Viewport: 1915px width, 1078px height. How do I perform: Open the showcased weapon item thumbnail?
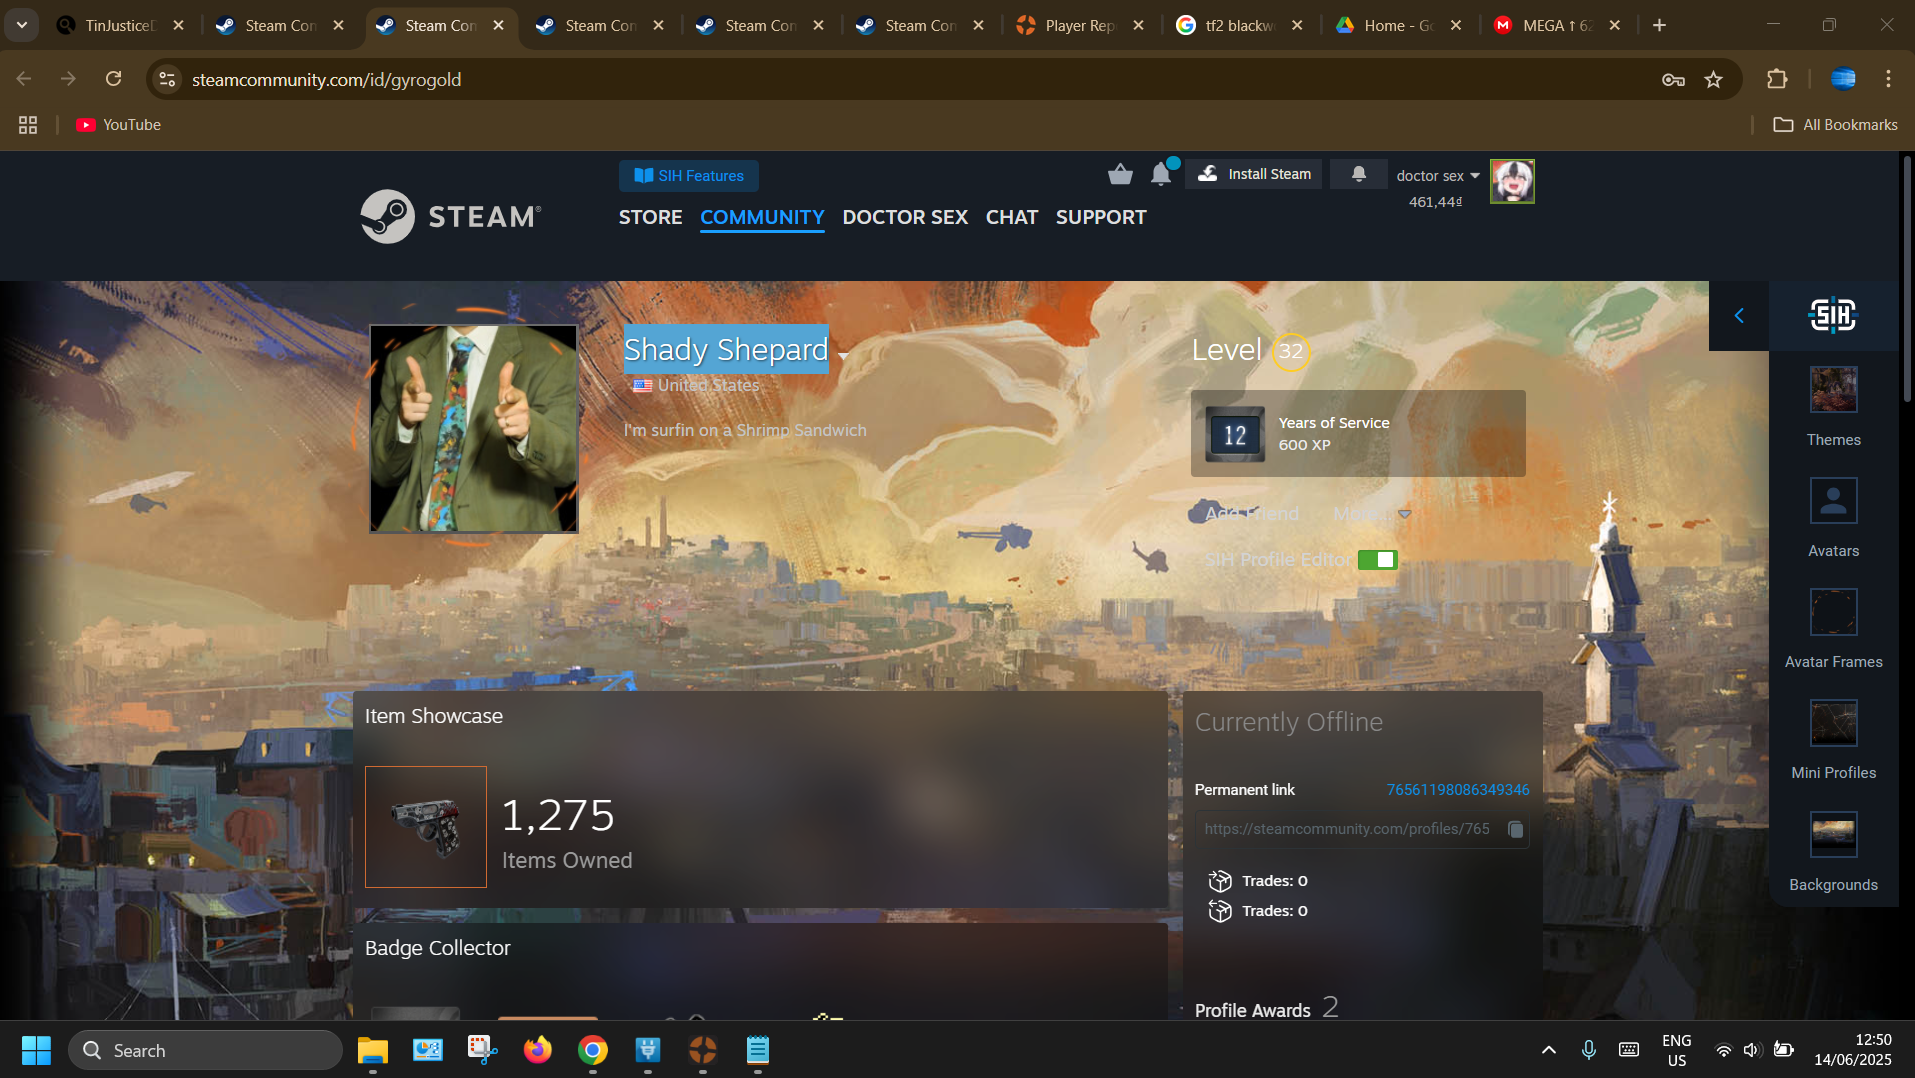point(426,827)
